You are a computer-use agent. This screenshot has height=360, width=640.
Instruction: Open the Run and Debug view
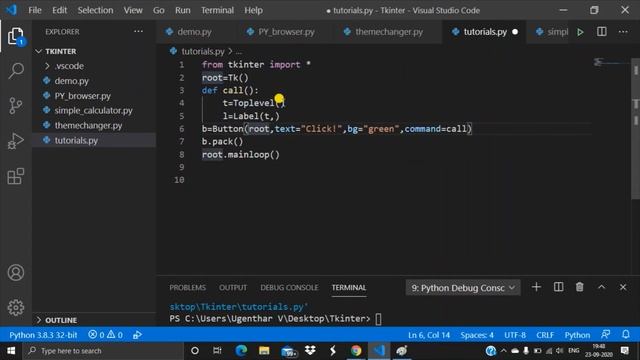16,141
